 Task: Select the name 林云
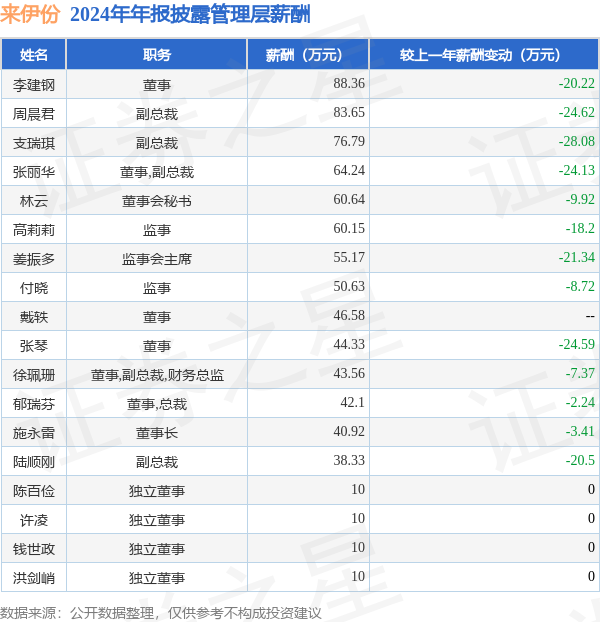34,201
